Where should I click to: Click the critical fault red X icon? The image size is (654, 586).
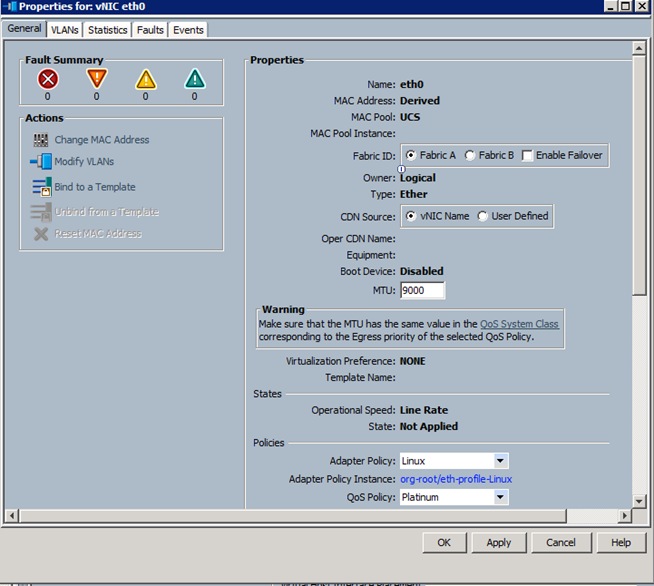point(48,79)
